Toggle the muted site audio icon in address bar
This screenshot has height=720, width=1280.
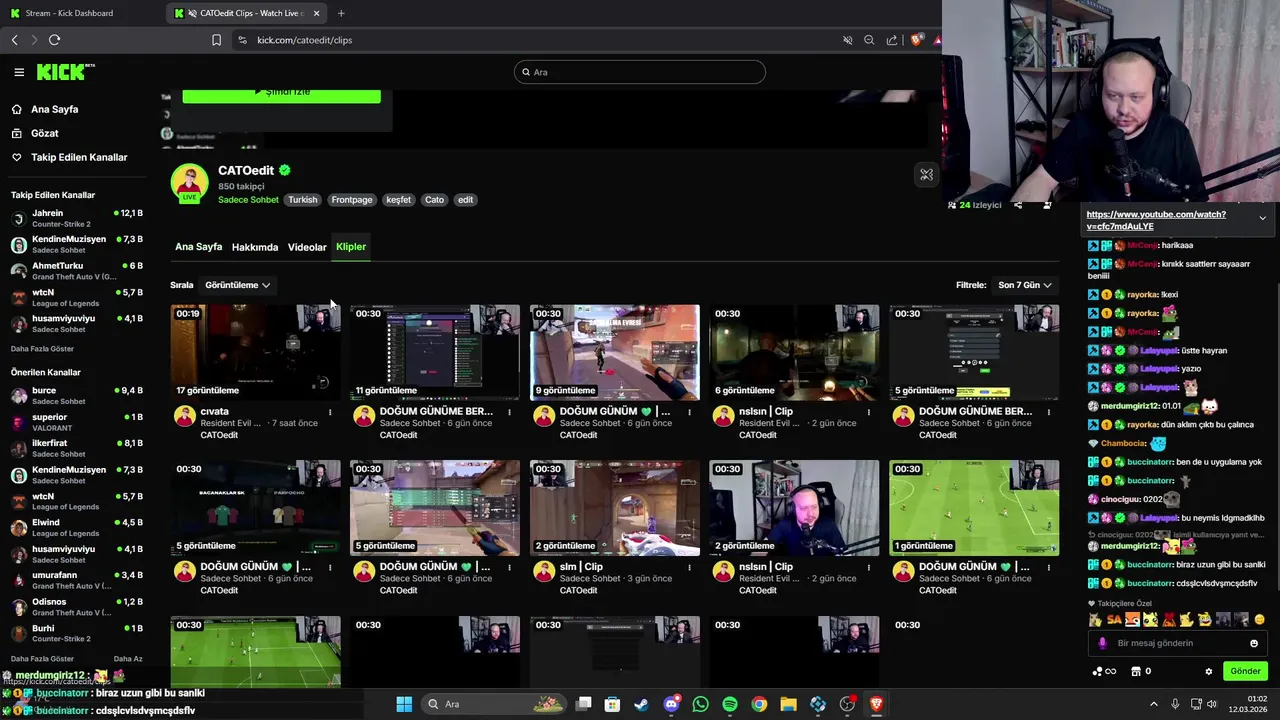(x=847, y=40)
